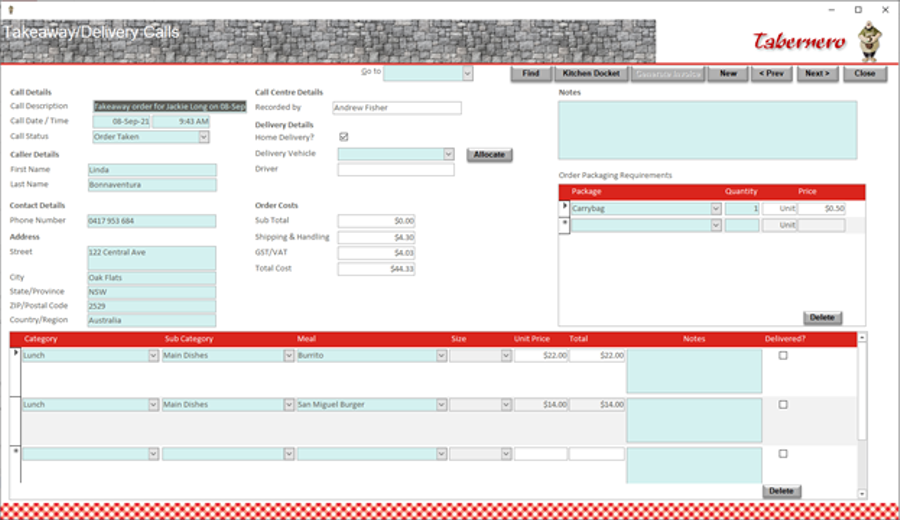Click the Find button
The height and width of the screenshot is (520, 900).
(531, 73)
